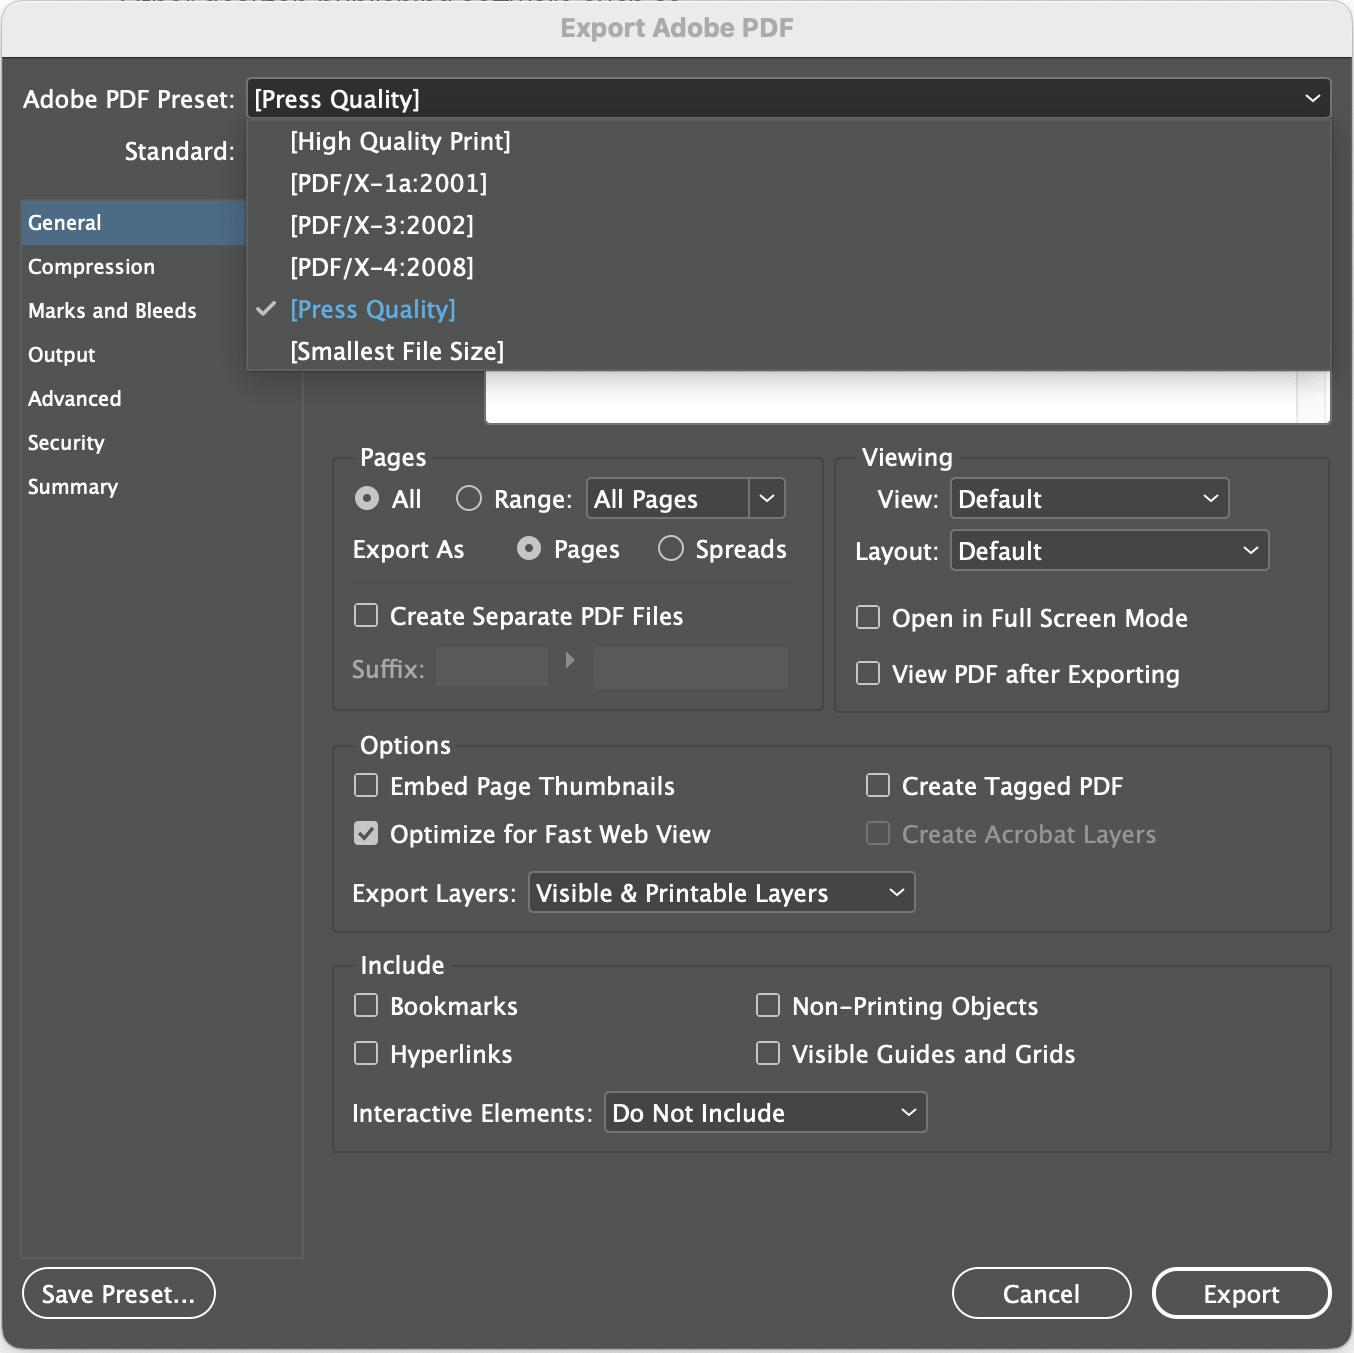This screenshot has height=1353, width=1354.
Task: Open the View dropdown set to Default
Action: (1089, 498)
